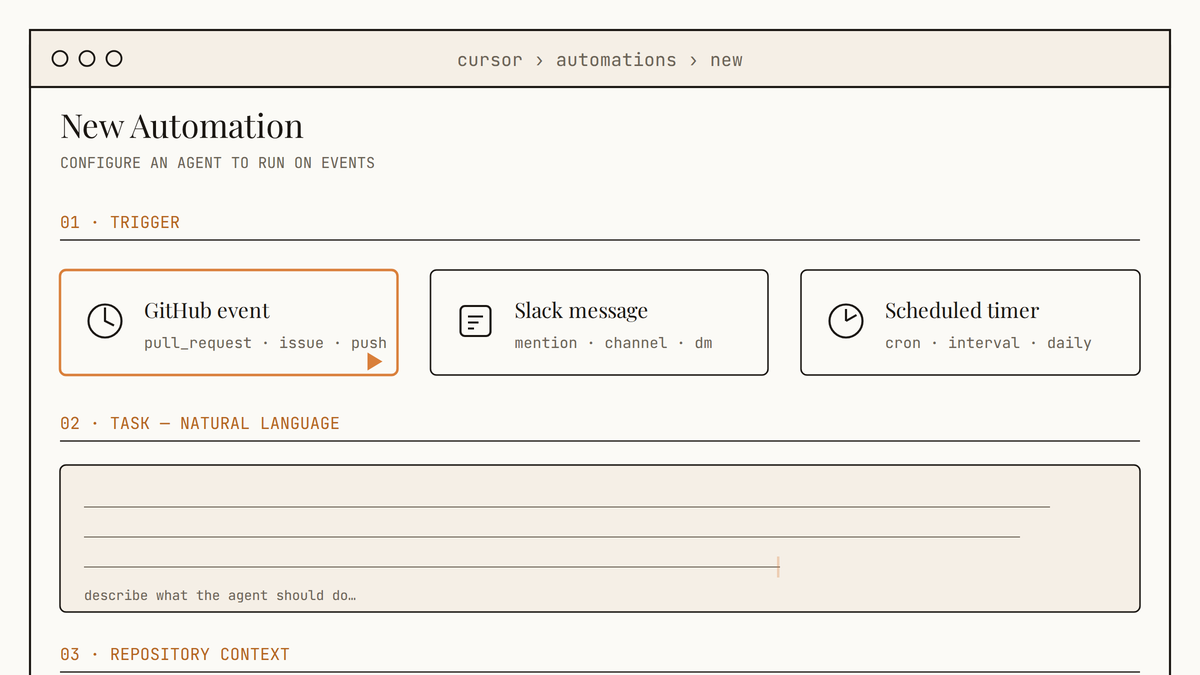Click '02 · TASK — NATURAL LANGUAGE' section label
This screenshot has height=675, width=1200.
coord(200,423)
